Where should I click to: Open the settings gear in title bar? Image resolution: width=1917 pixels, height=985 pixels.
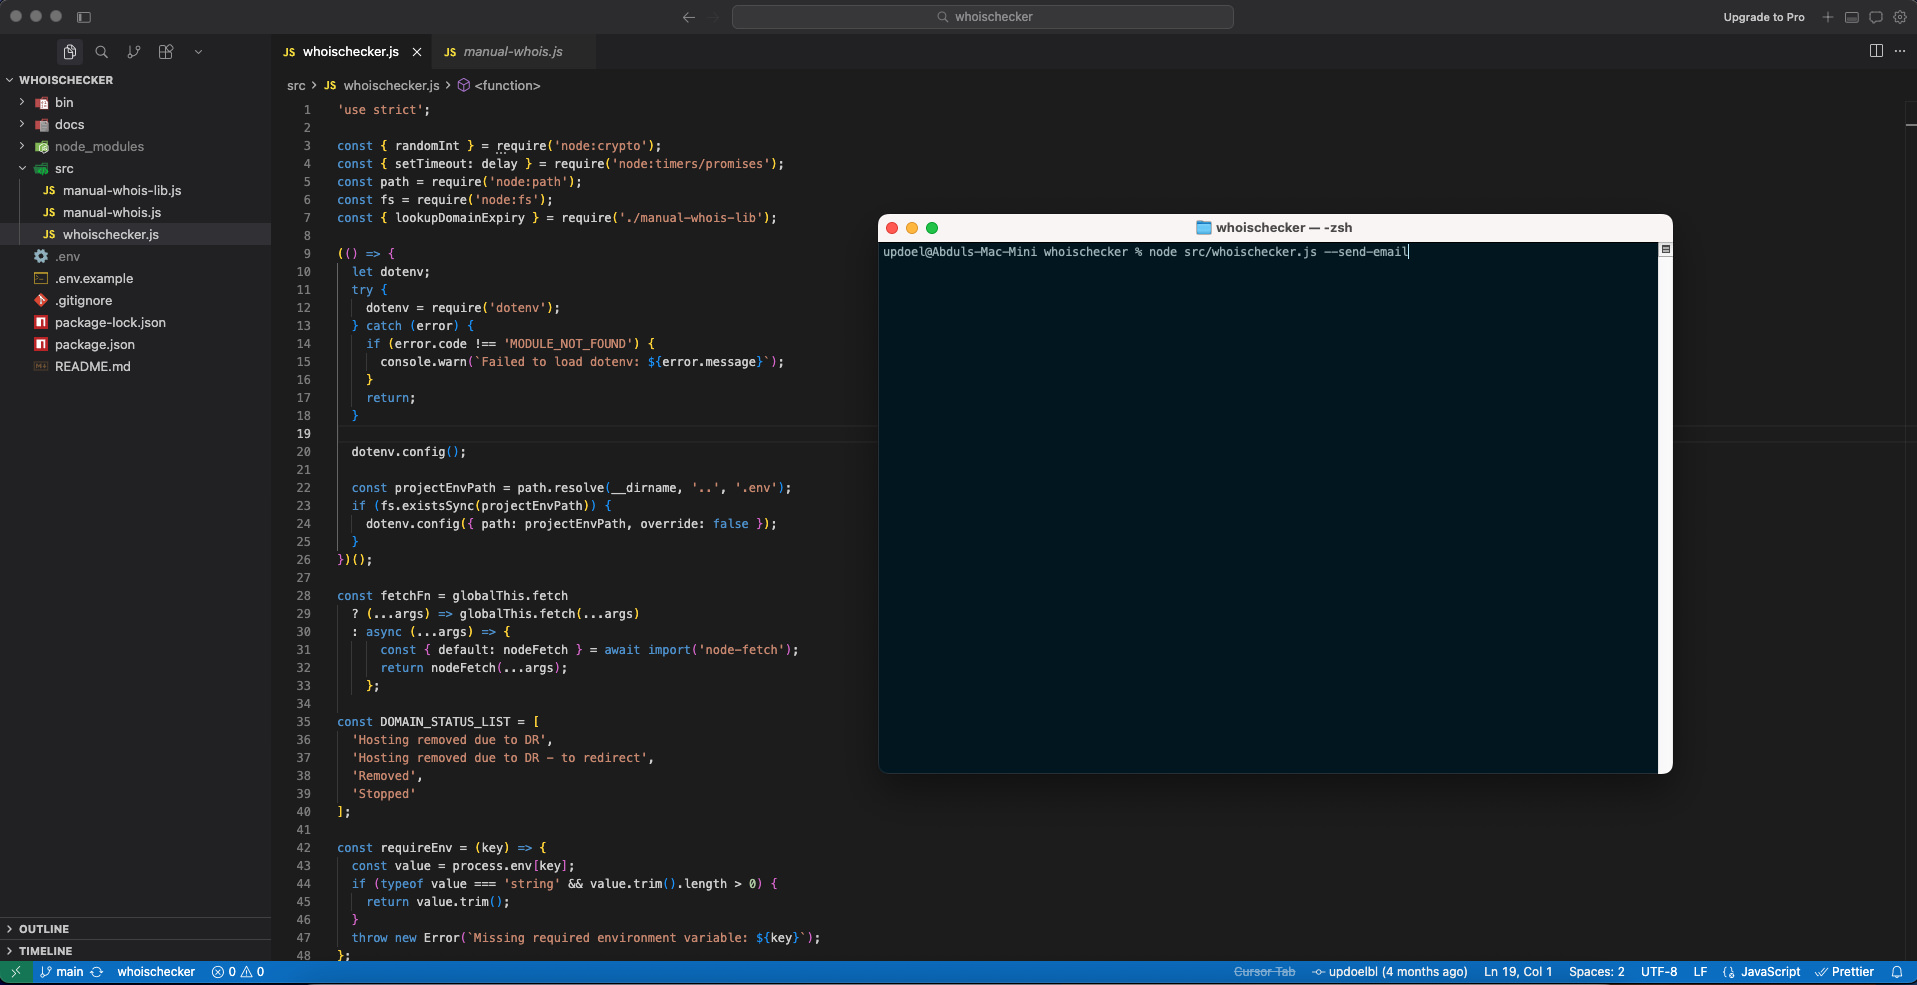pos(1900,17)
